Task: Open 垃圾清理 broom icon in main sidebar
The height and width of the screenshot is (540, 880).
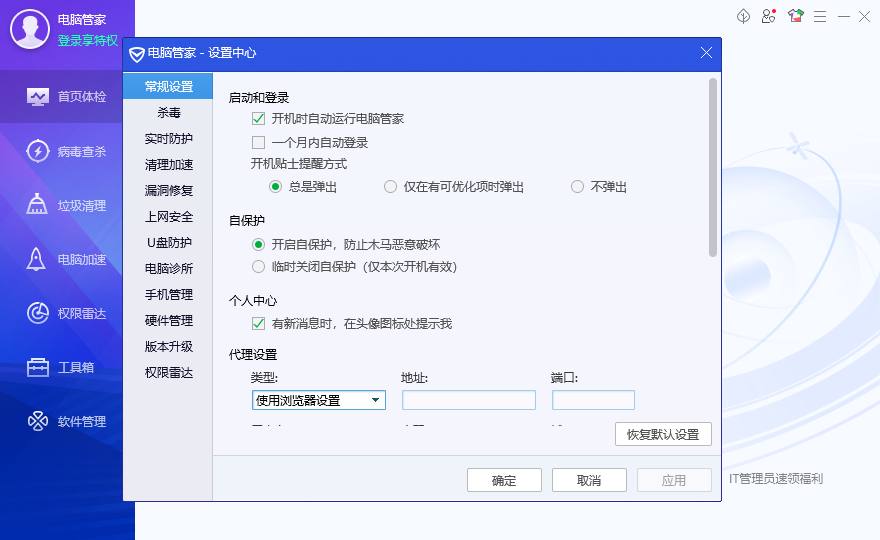Action: [37, 205]
